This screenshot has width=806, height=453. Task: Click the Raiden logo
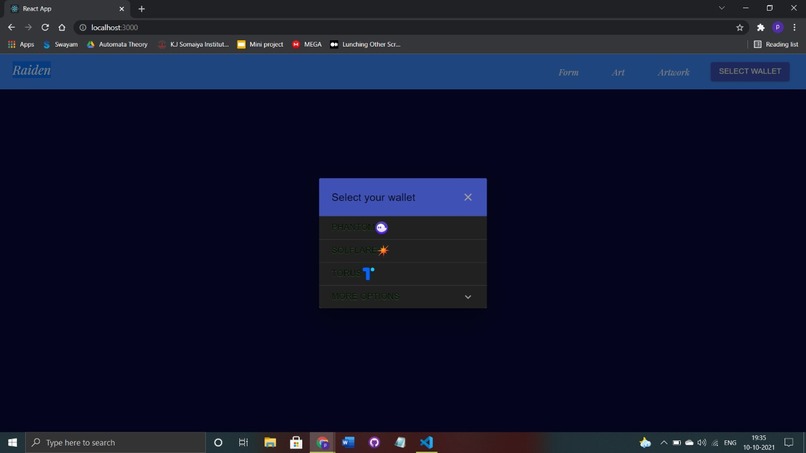(31, 70)
